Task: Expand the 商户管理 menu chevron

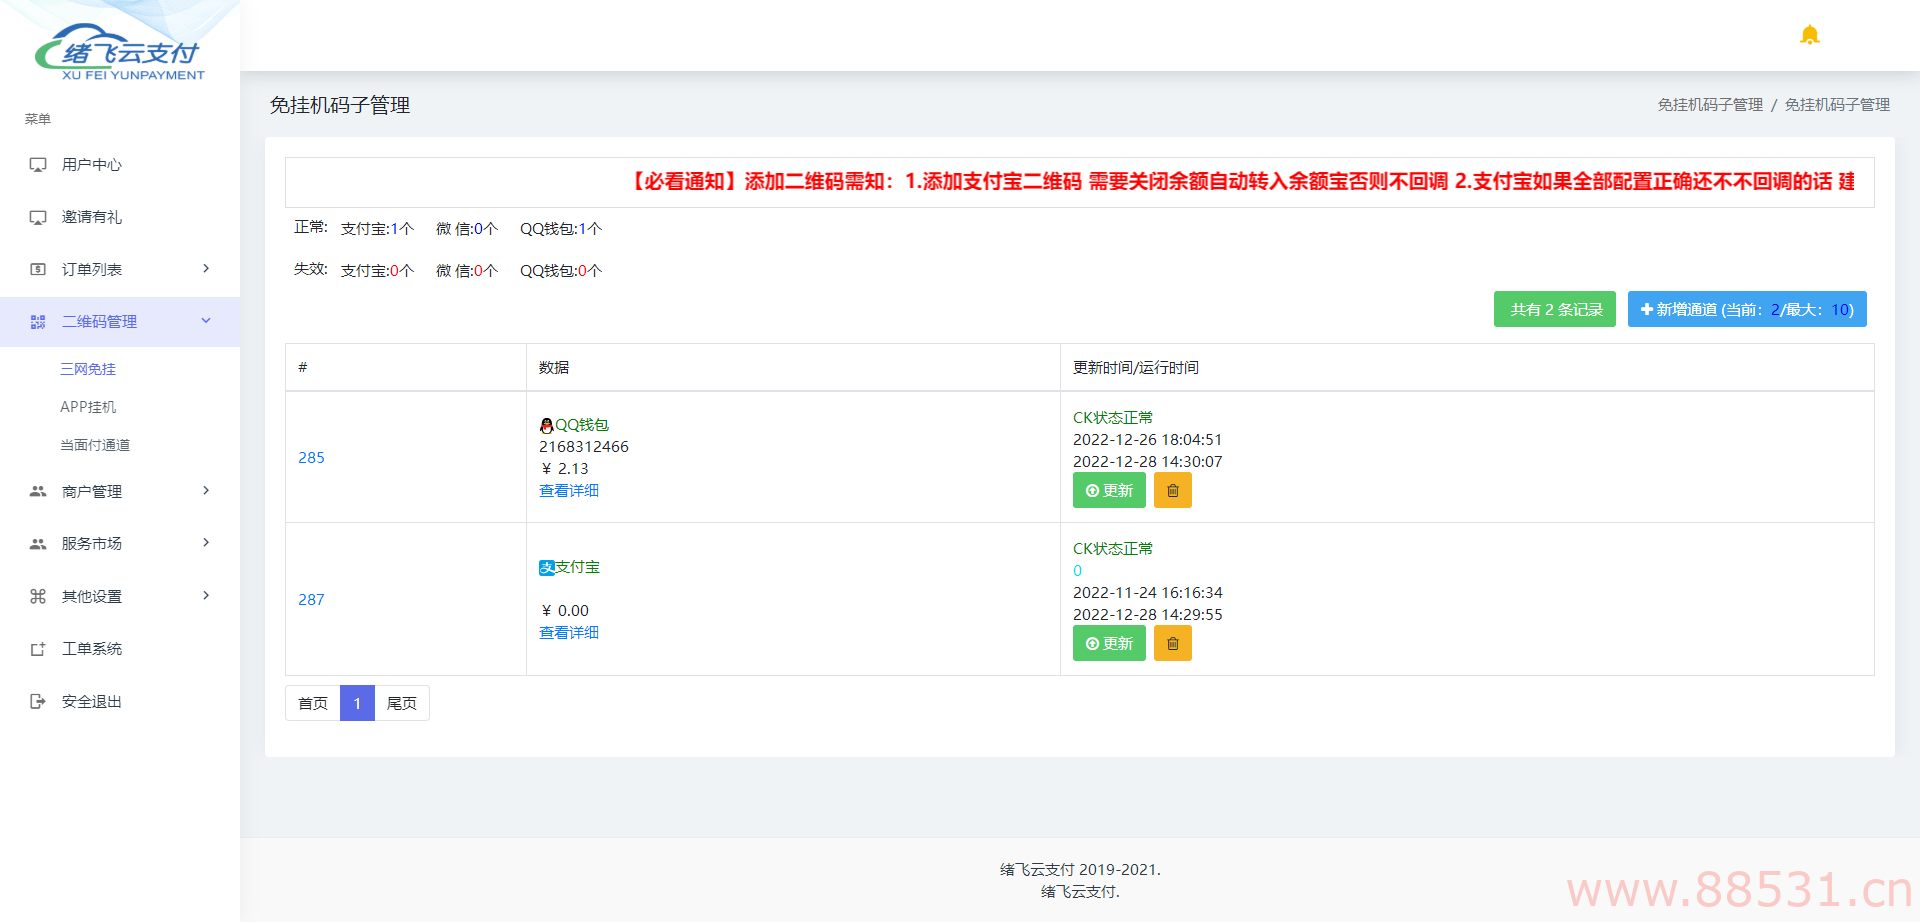Action: click(x=206, y=490)
